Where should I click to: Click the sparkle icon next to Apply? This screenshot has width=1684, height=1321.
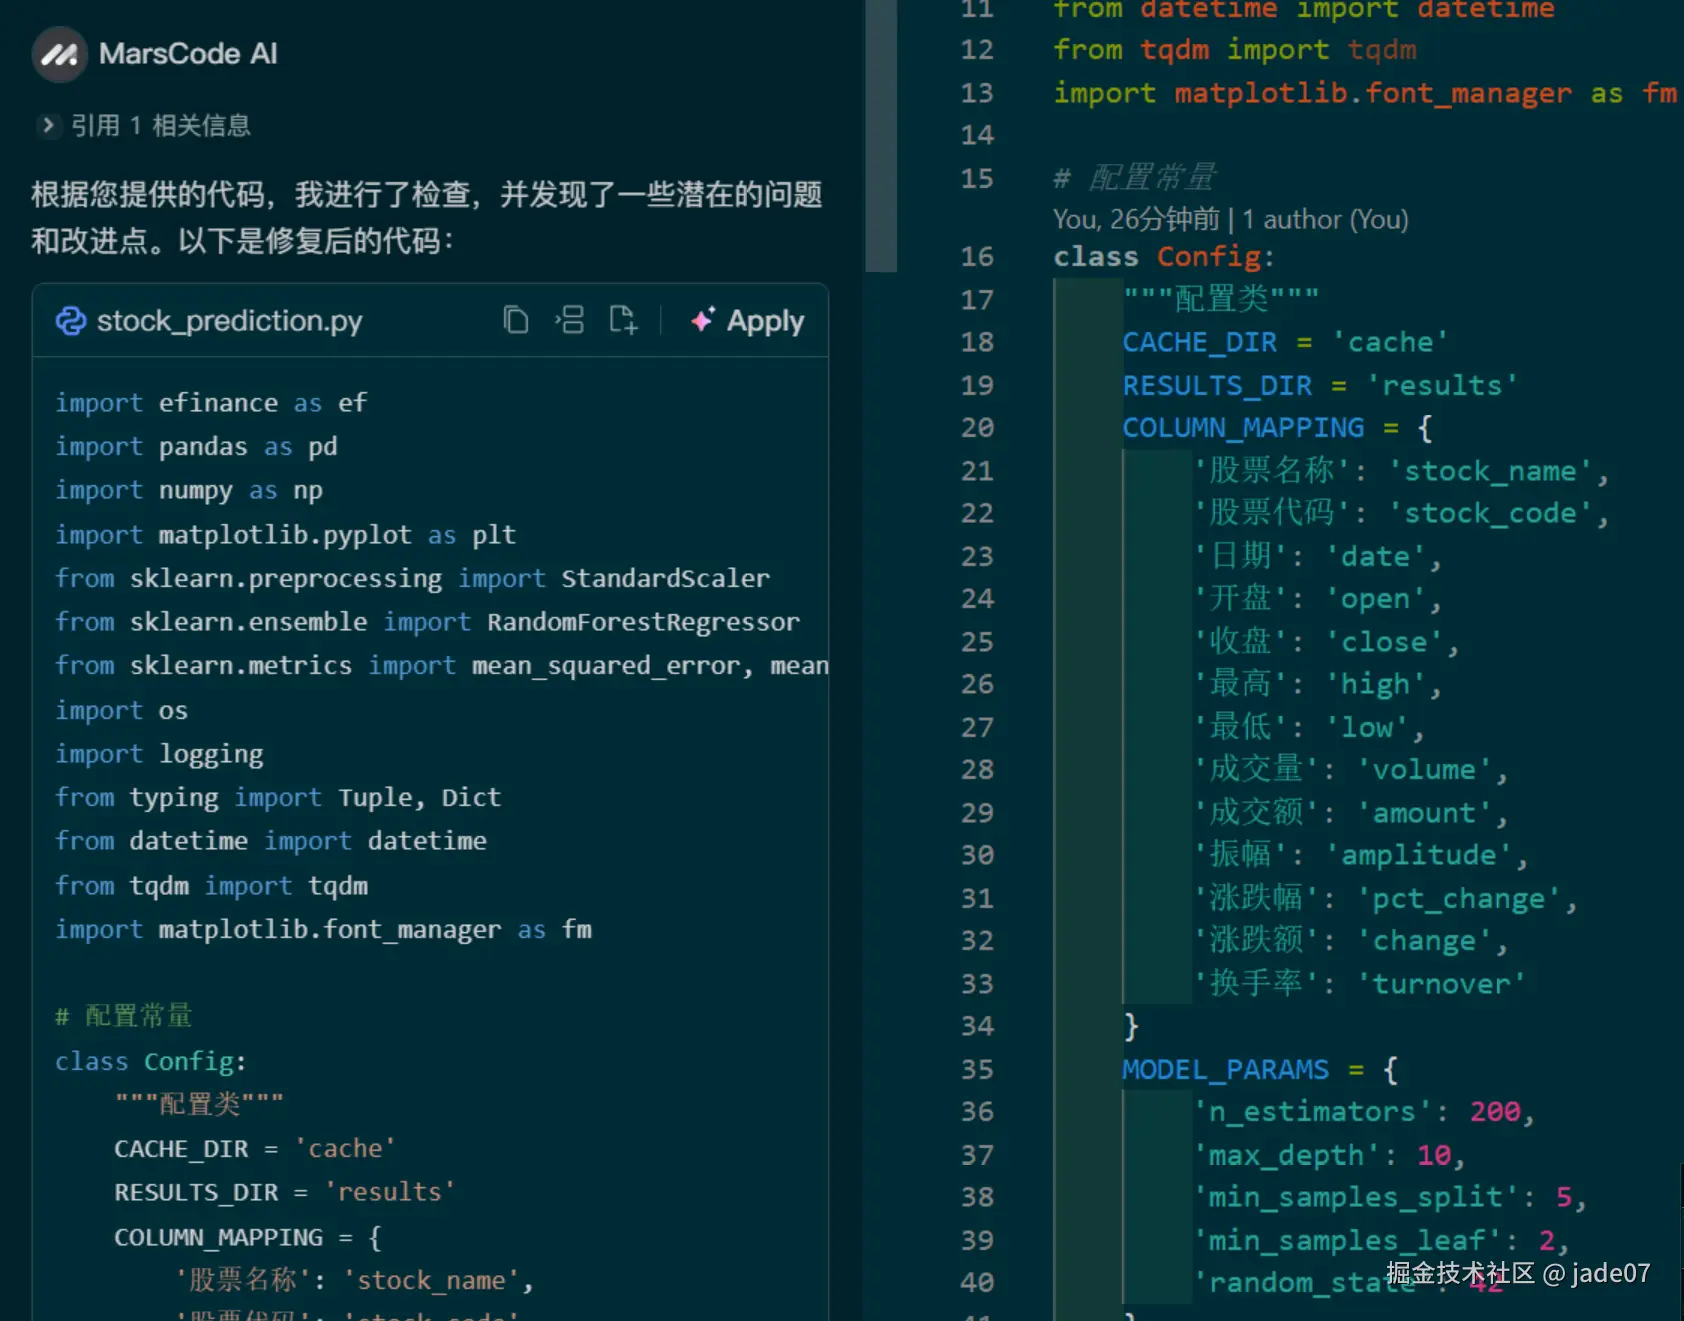(703, 320)
